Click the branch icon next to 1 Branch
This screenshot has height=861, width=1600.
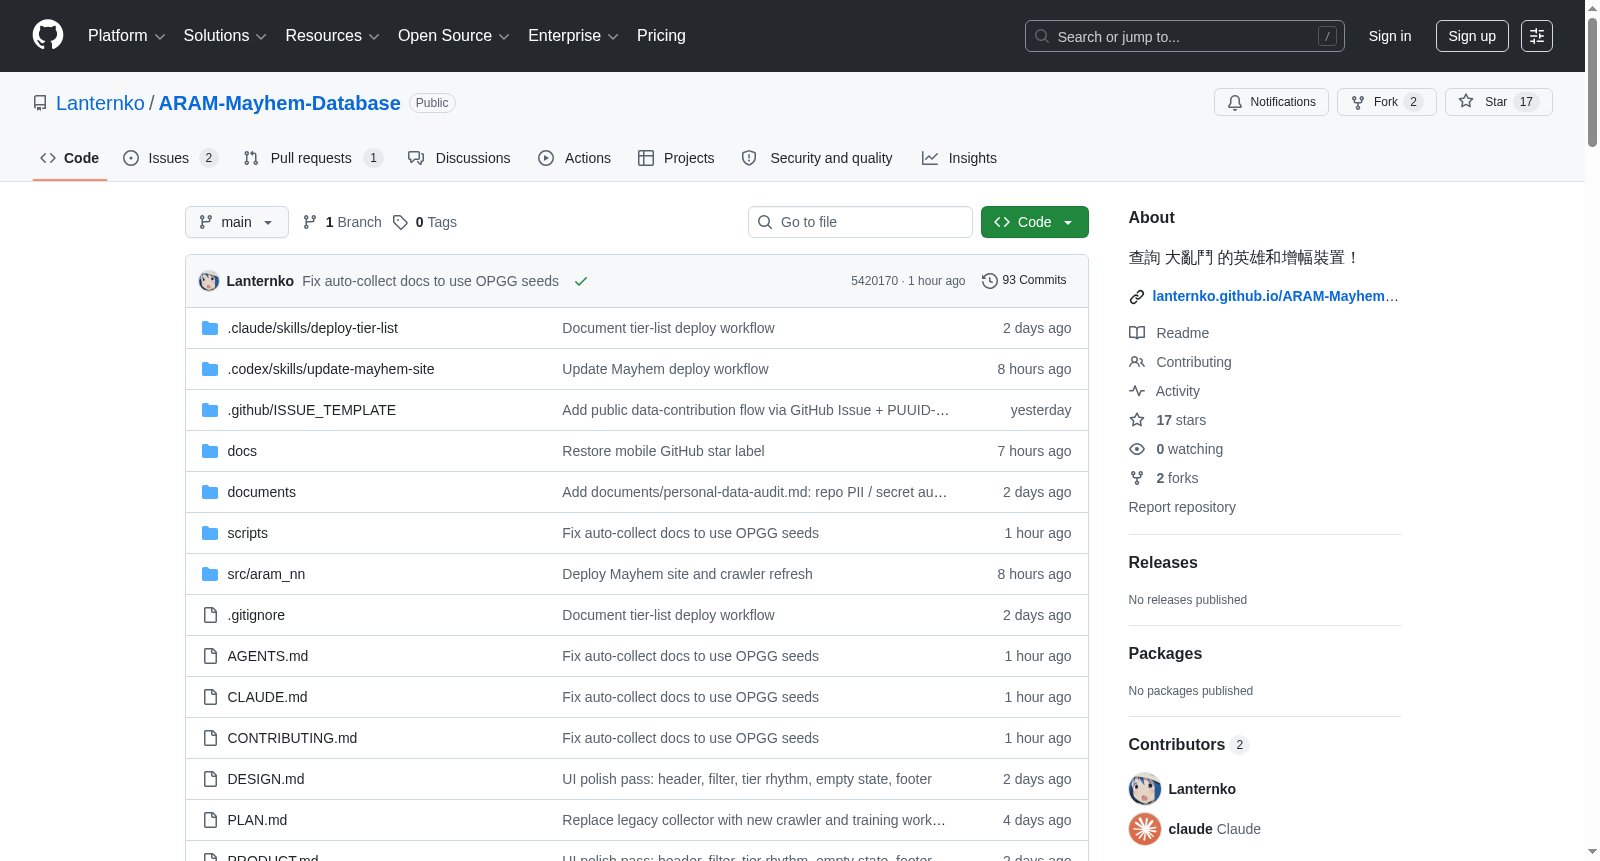tap(310, 222)
